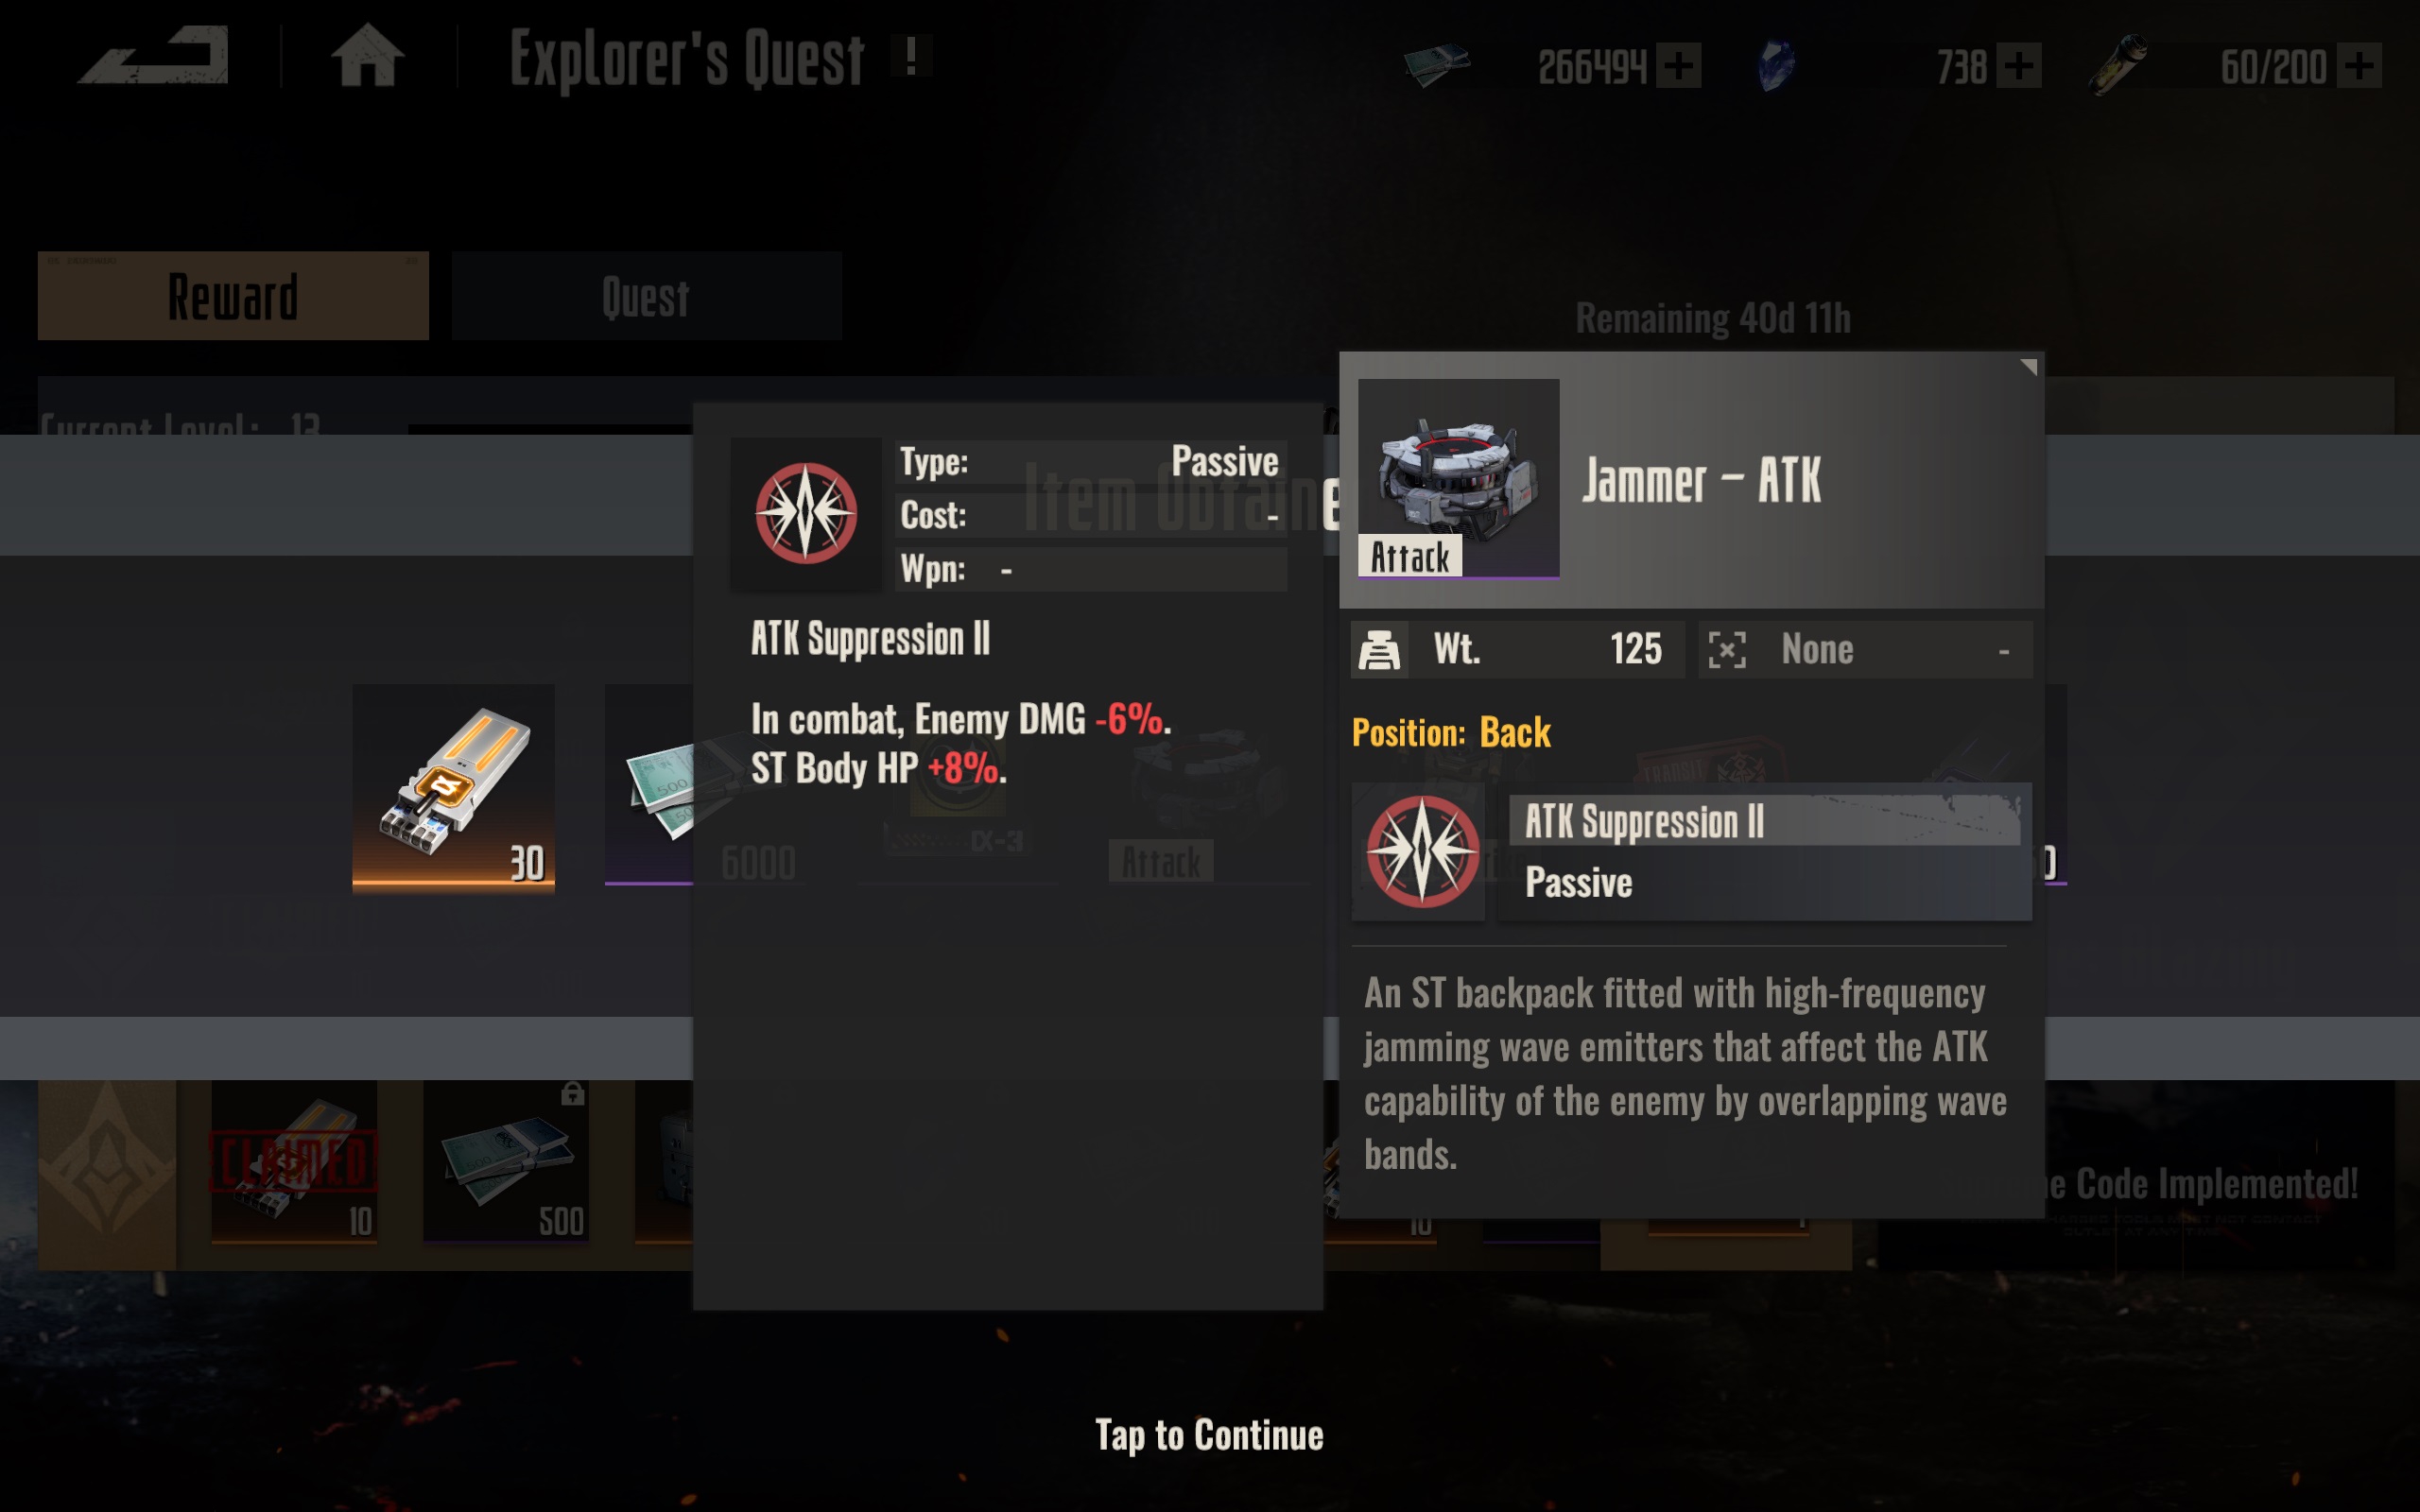Click the claimed reward tile labeled 10
This screenshot has height=1512, width=2420.
tap(294, 1161)
